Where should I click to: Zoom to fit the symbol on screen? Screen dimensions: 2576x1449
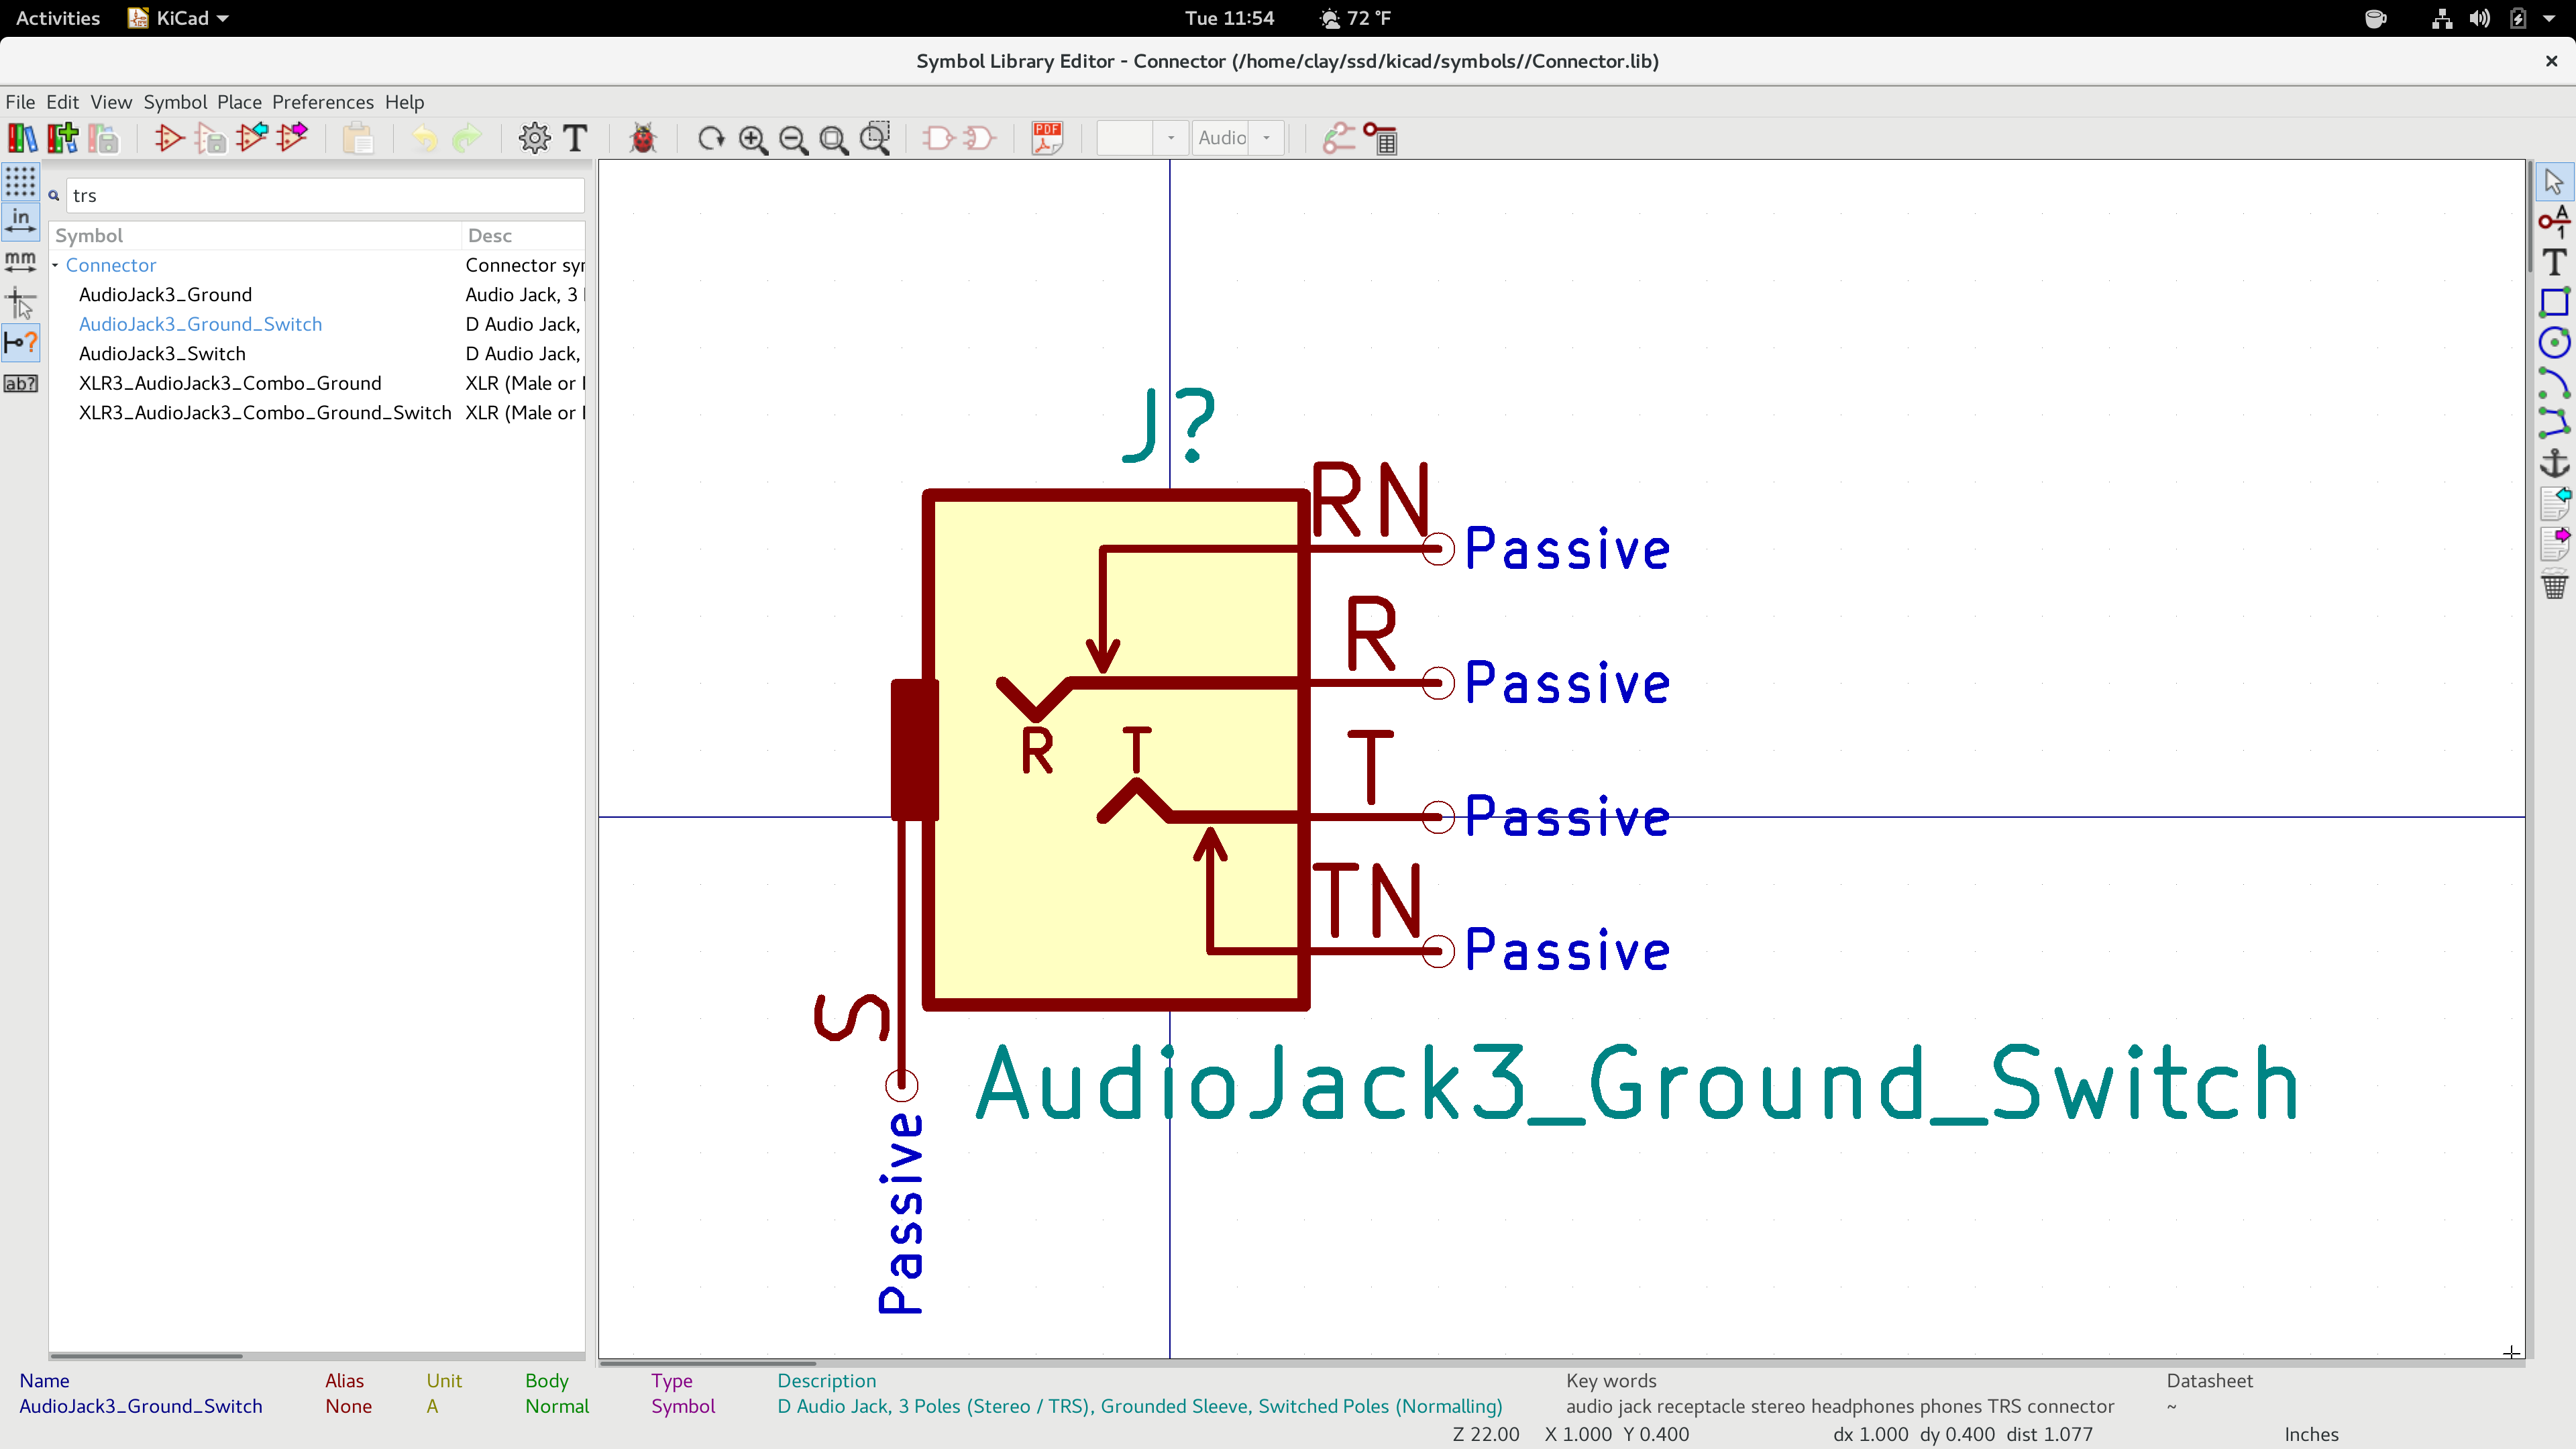pos(834,139)
